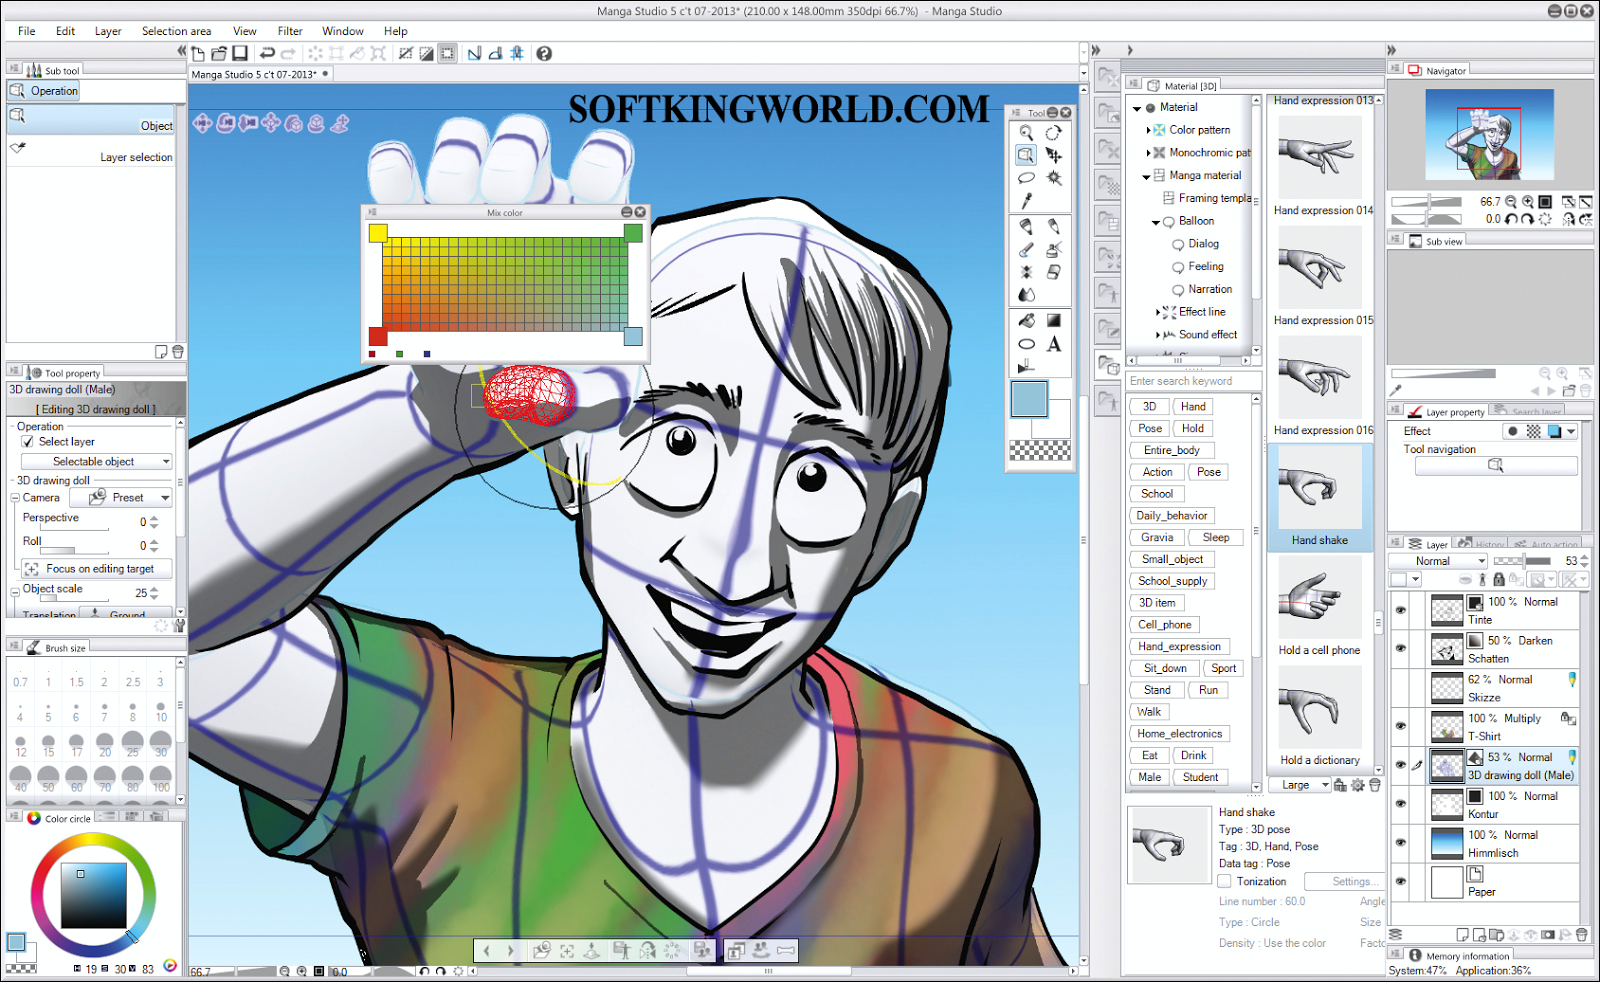The height and width of the screenshot is (982, 1600).
Task: Save the document with the disk icon
Action: coord(240,53)
